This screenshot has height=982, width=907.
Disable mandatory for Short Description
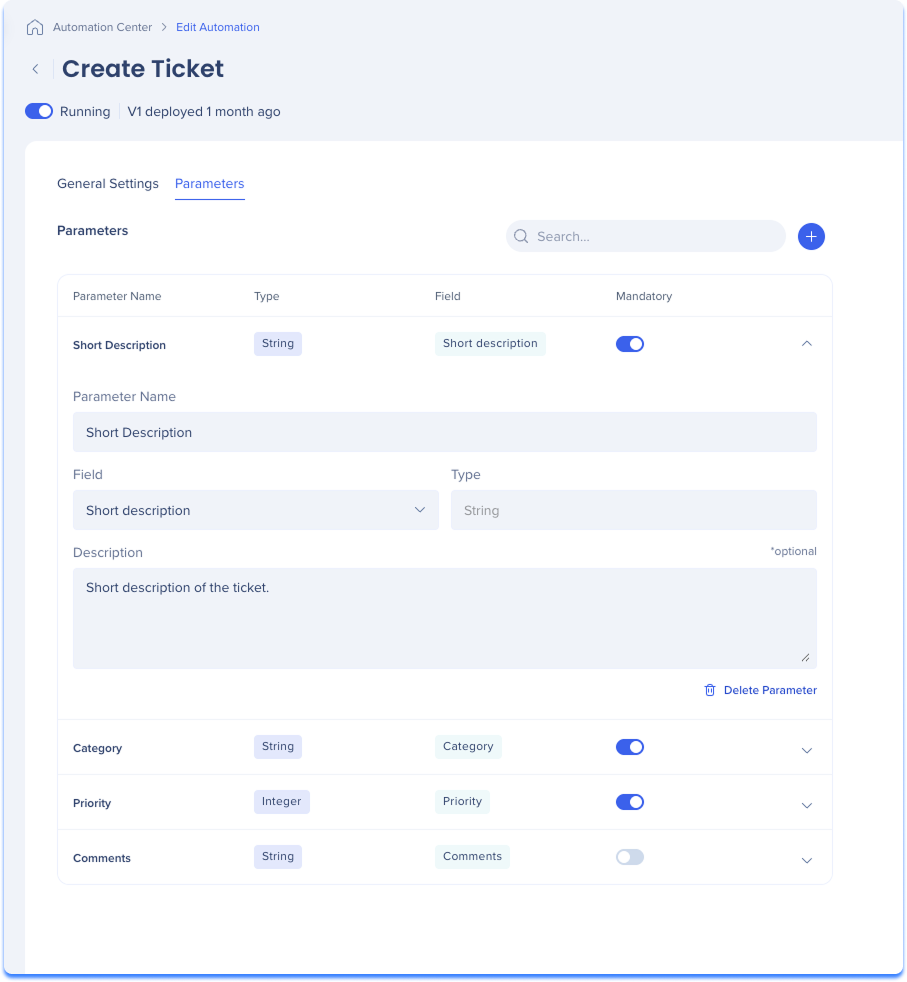630,344
